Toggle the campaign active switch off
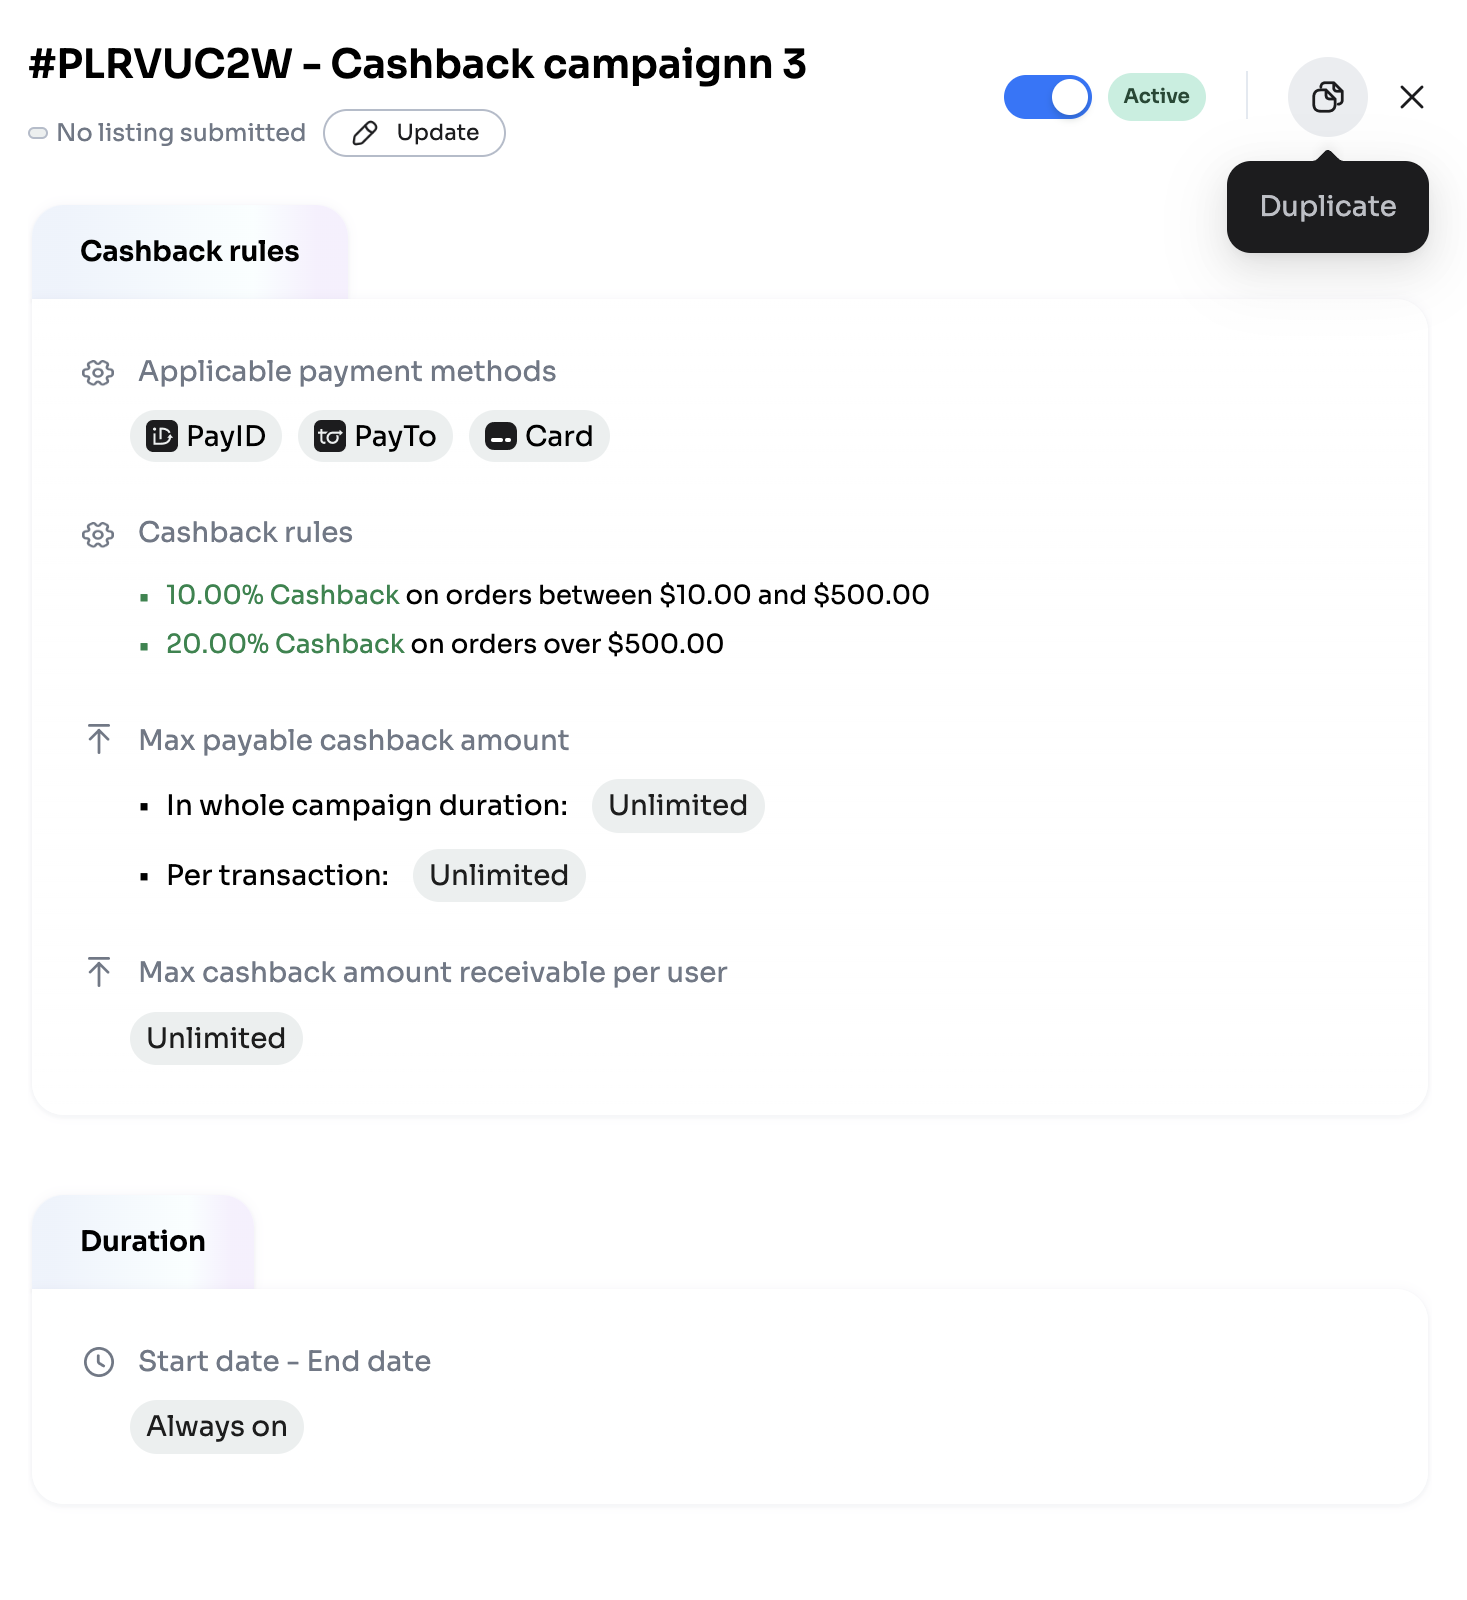 click(x=1047, y=97)
